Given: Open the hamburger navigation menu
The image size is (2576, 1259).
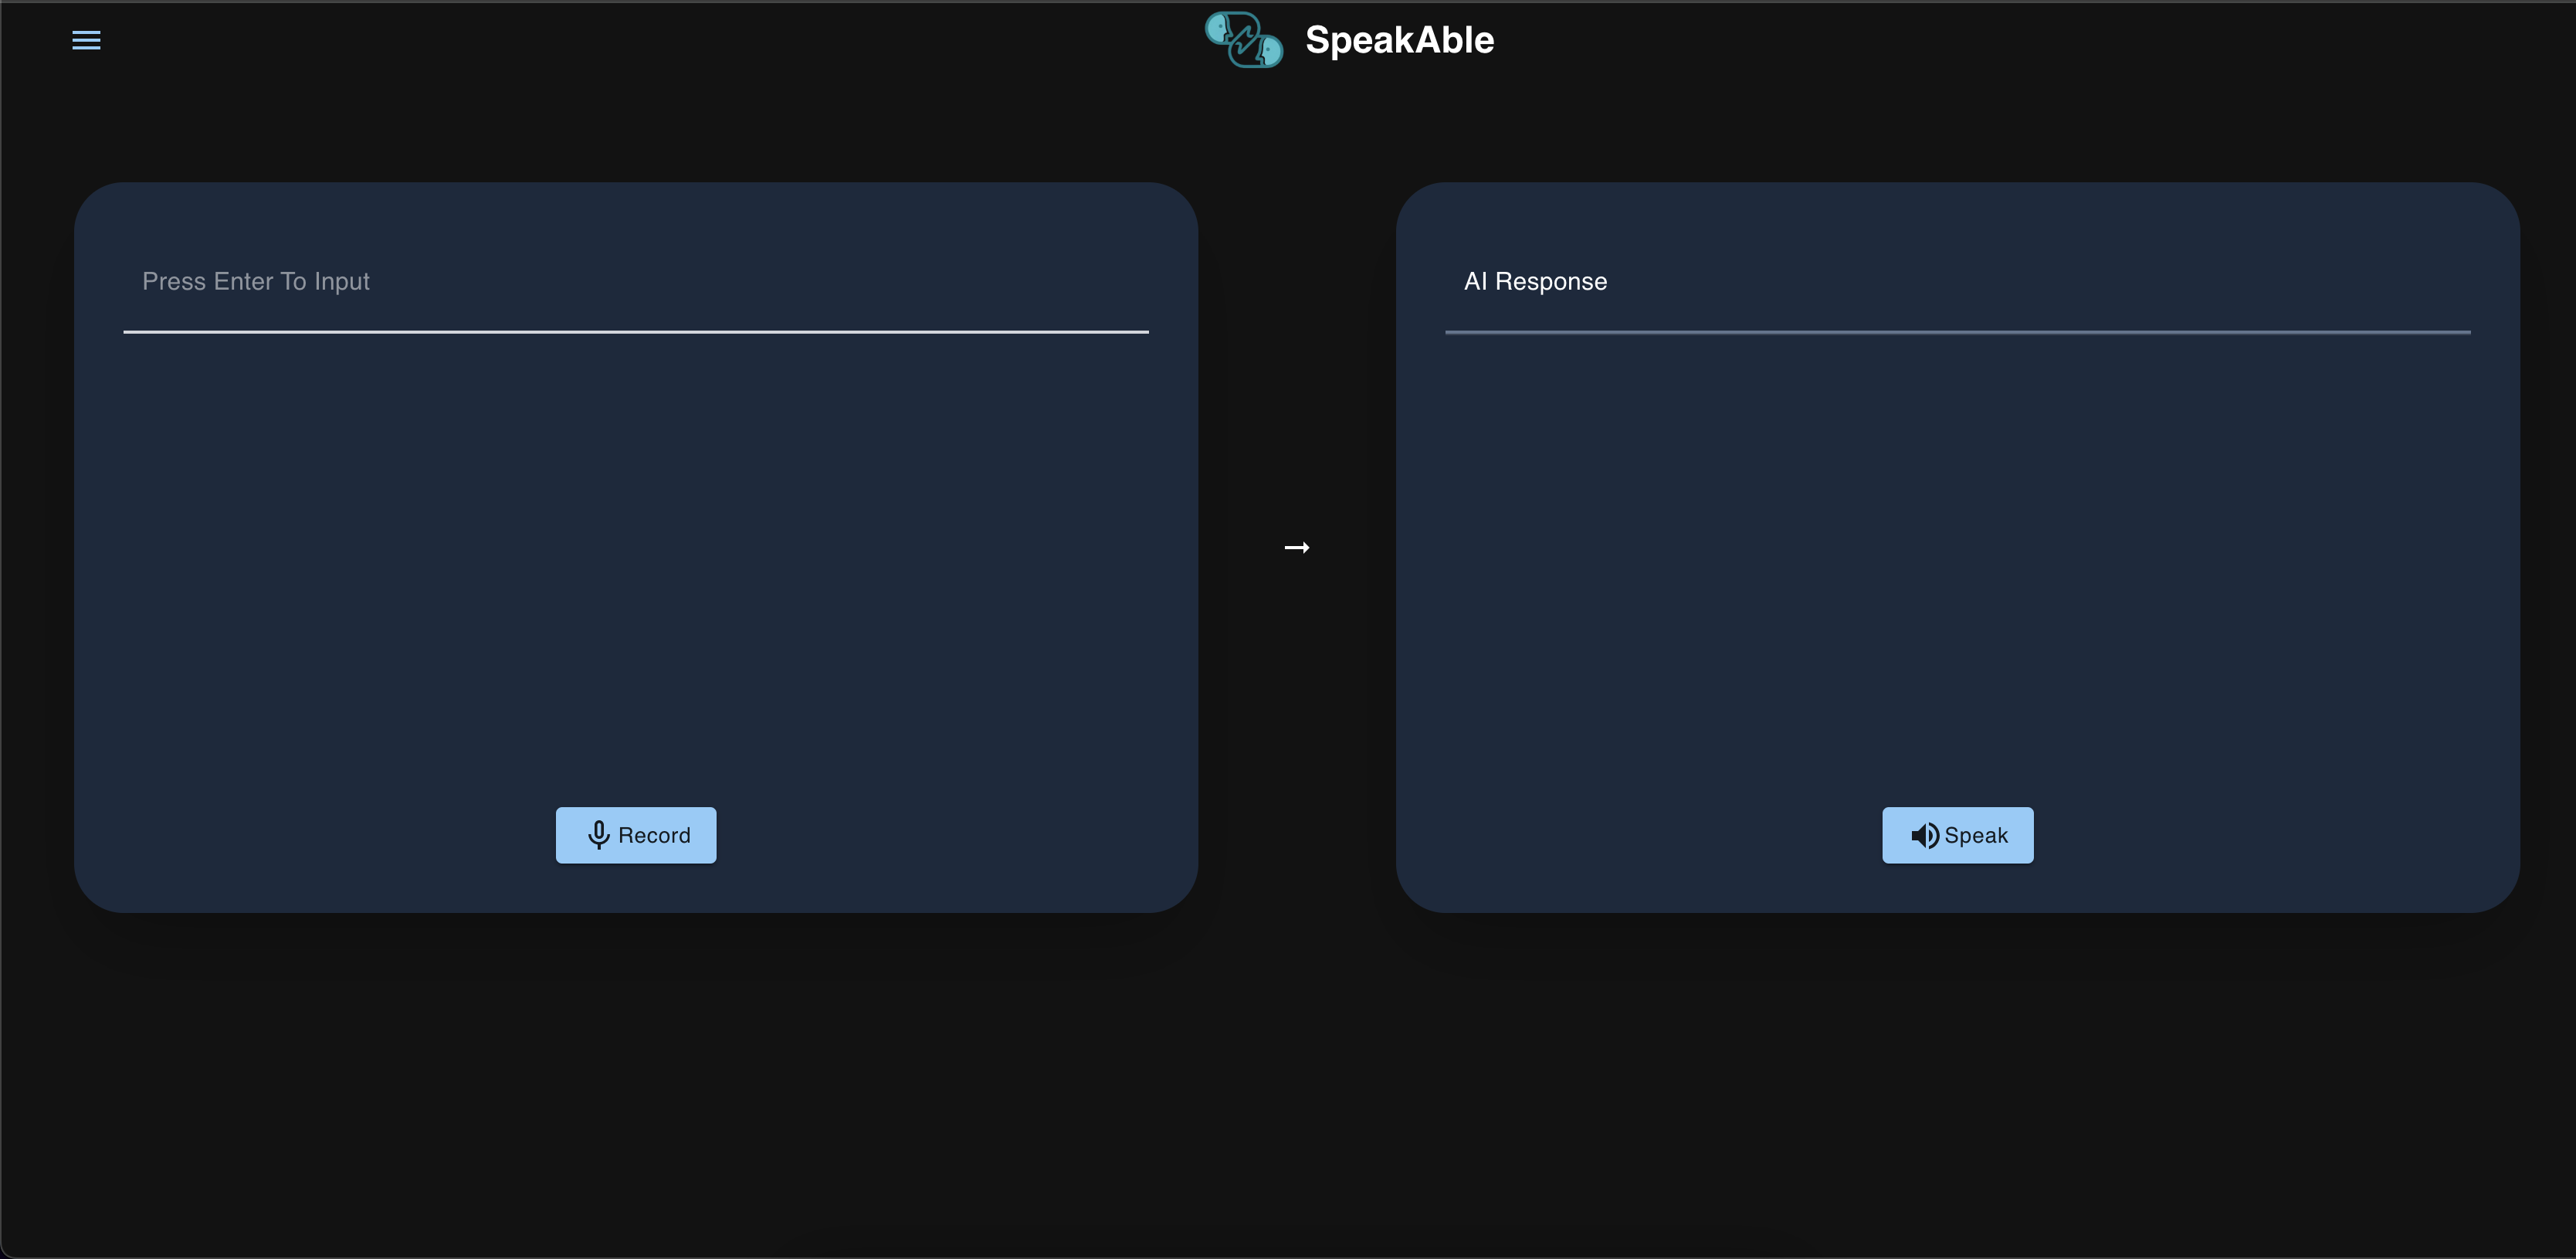Looking at the screenshot, I should (x=86, y=40).
